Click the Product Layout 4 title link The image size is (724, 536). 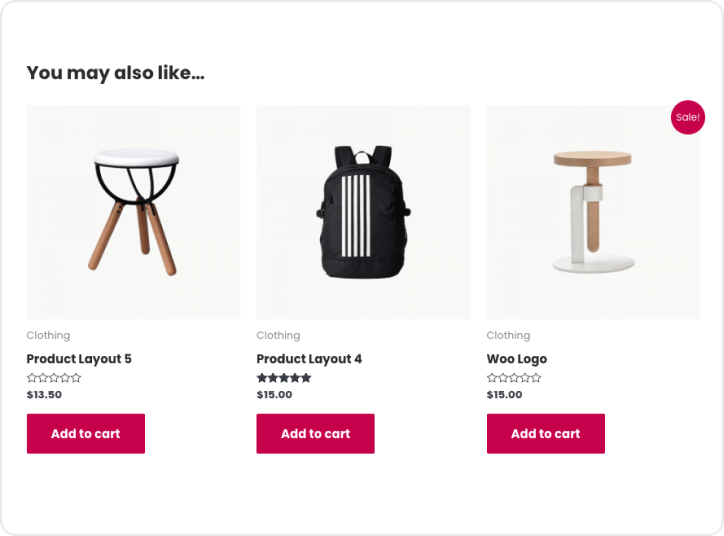coord(309,359)
